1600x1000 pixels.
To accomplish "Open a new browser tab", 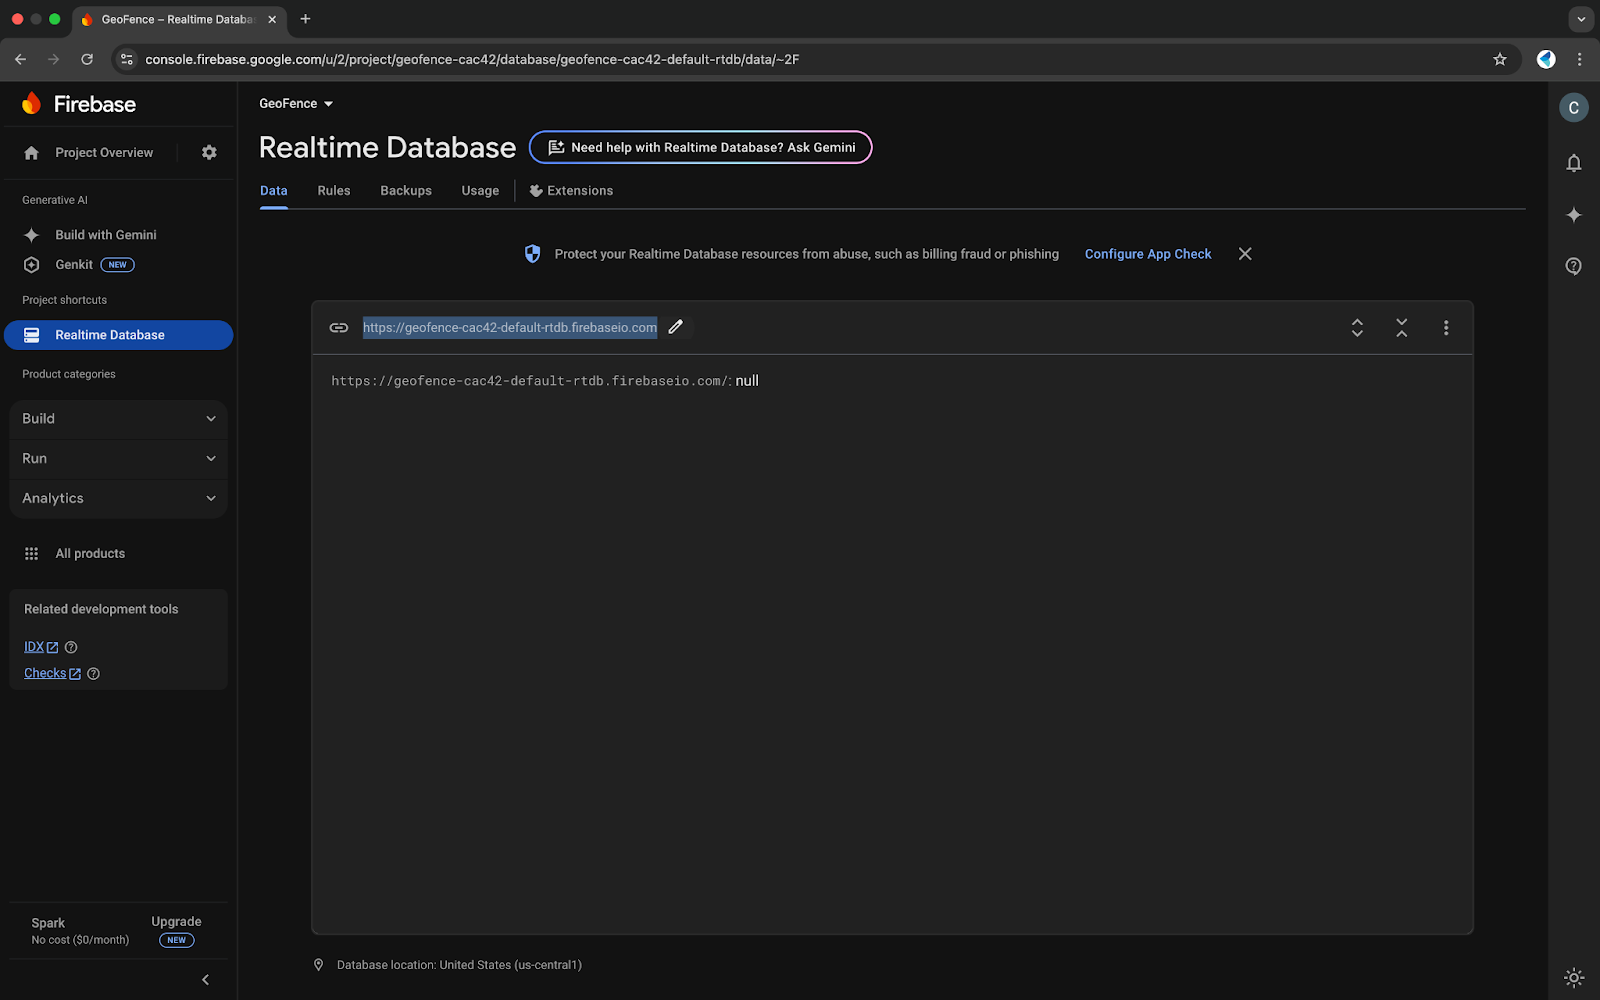I will point(305,19).
